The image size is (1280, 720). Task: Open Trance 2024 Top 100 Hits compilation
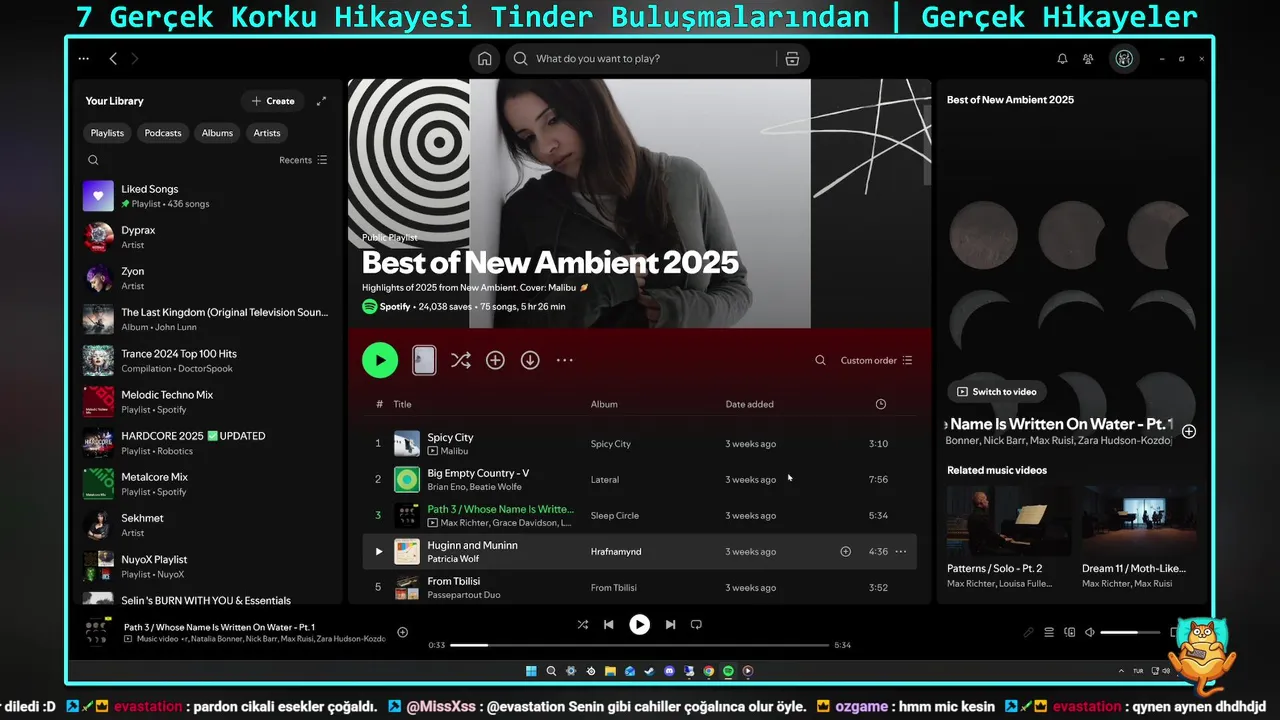[208, 360]
